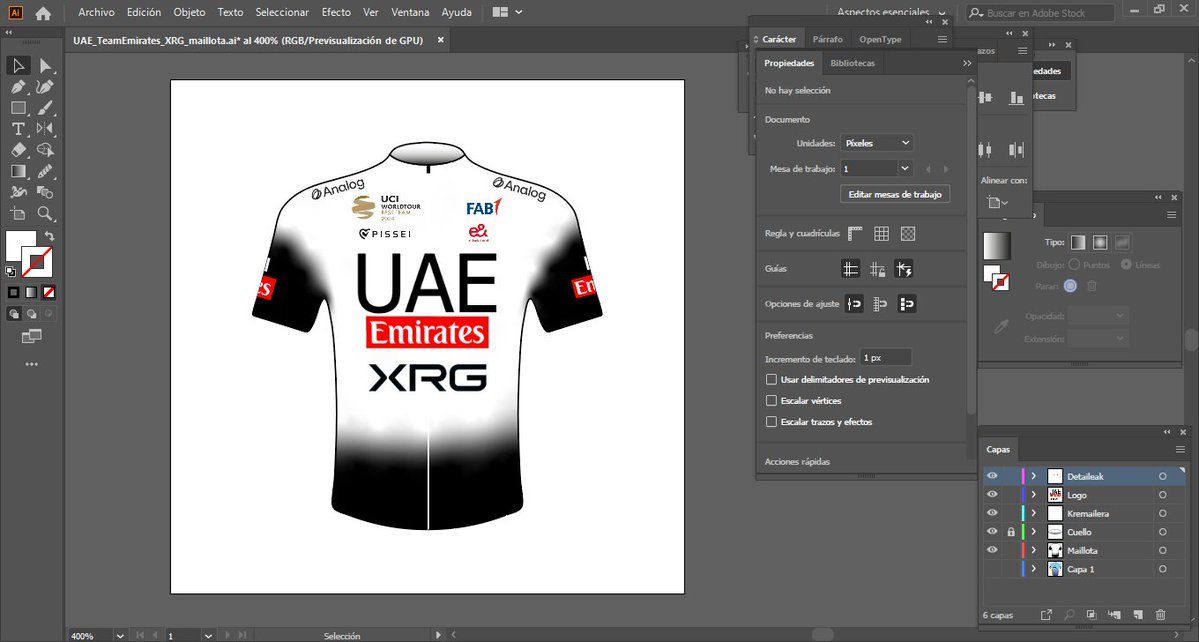
Task: Open the Archivo menu
Action: (x=96, y=12)
